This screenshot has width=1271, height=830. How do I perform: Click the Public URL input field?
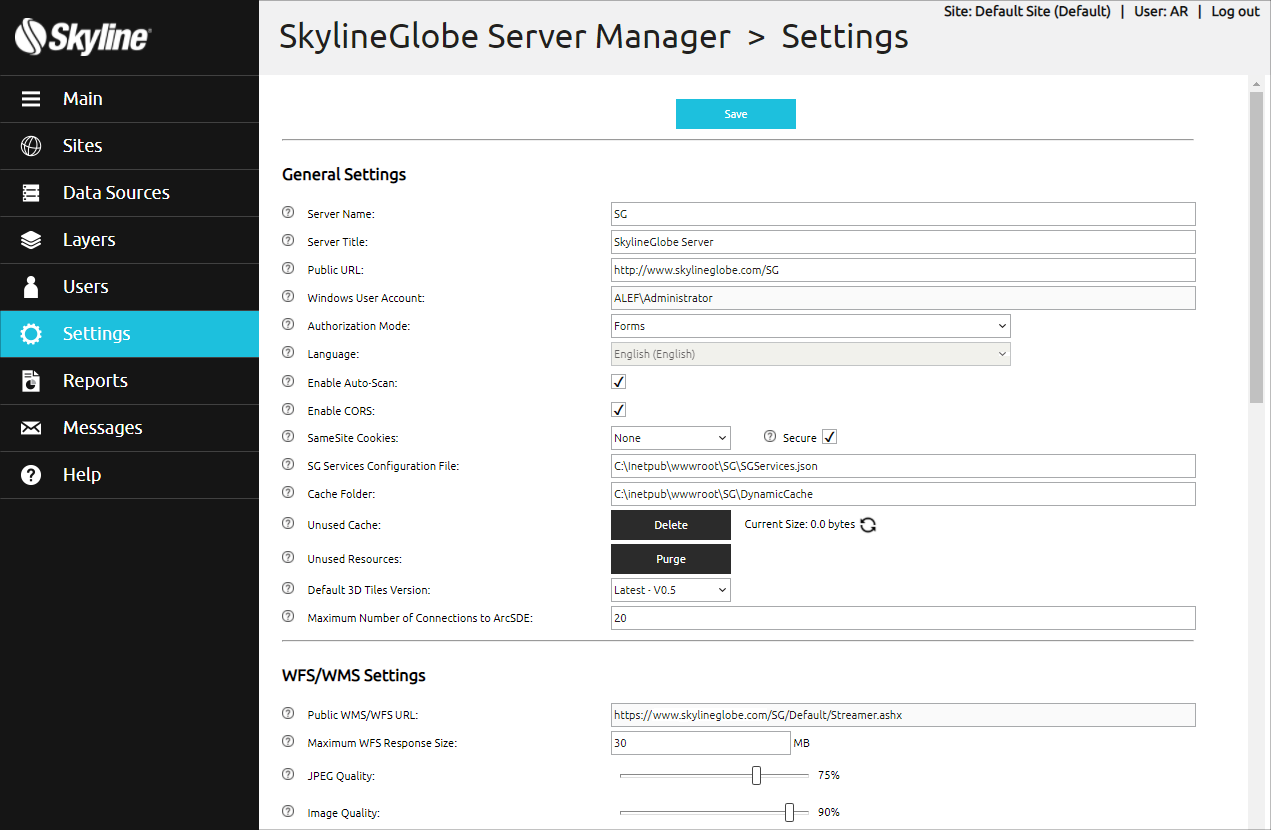(903, 270)
